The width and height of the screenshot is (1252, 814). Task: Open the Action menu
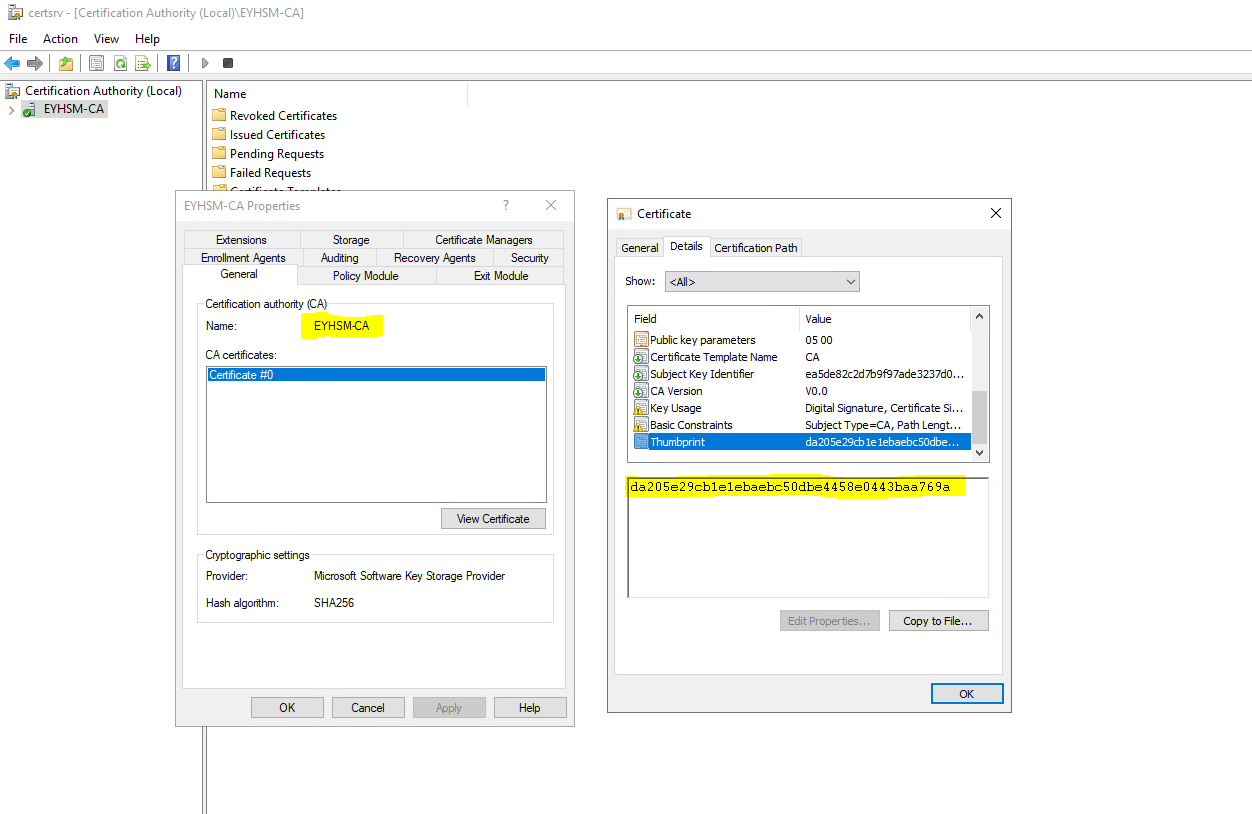point(60,39)
